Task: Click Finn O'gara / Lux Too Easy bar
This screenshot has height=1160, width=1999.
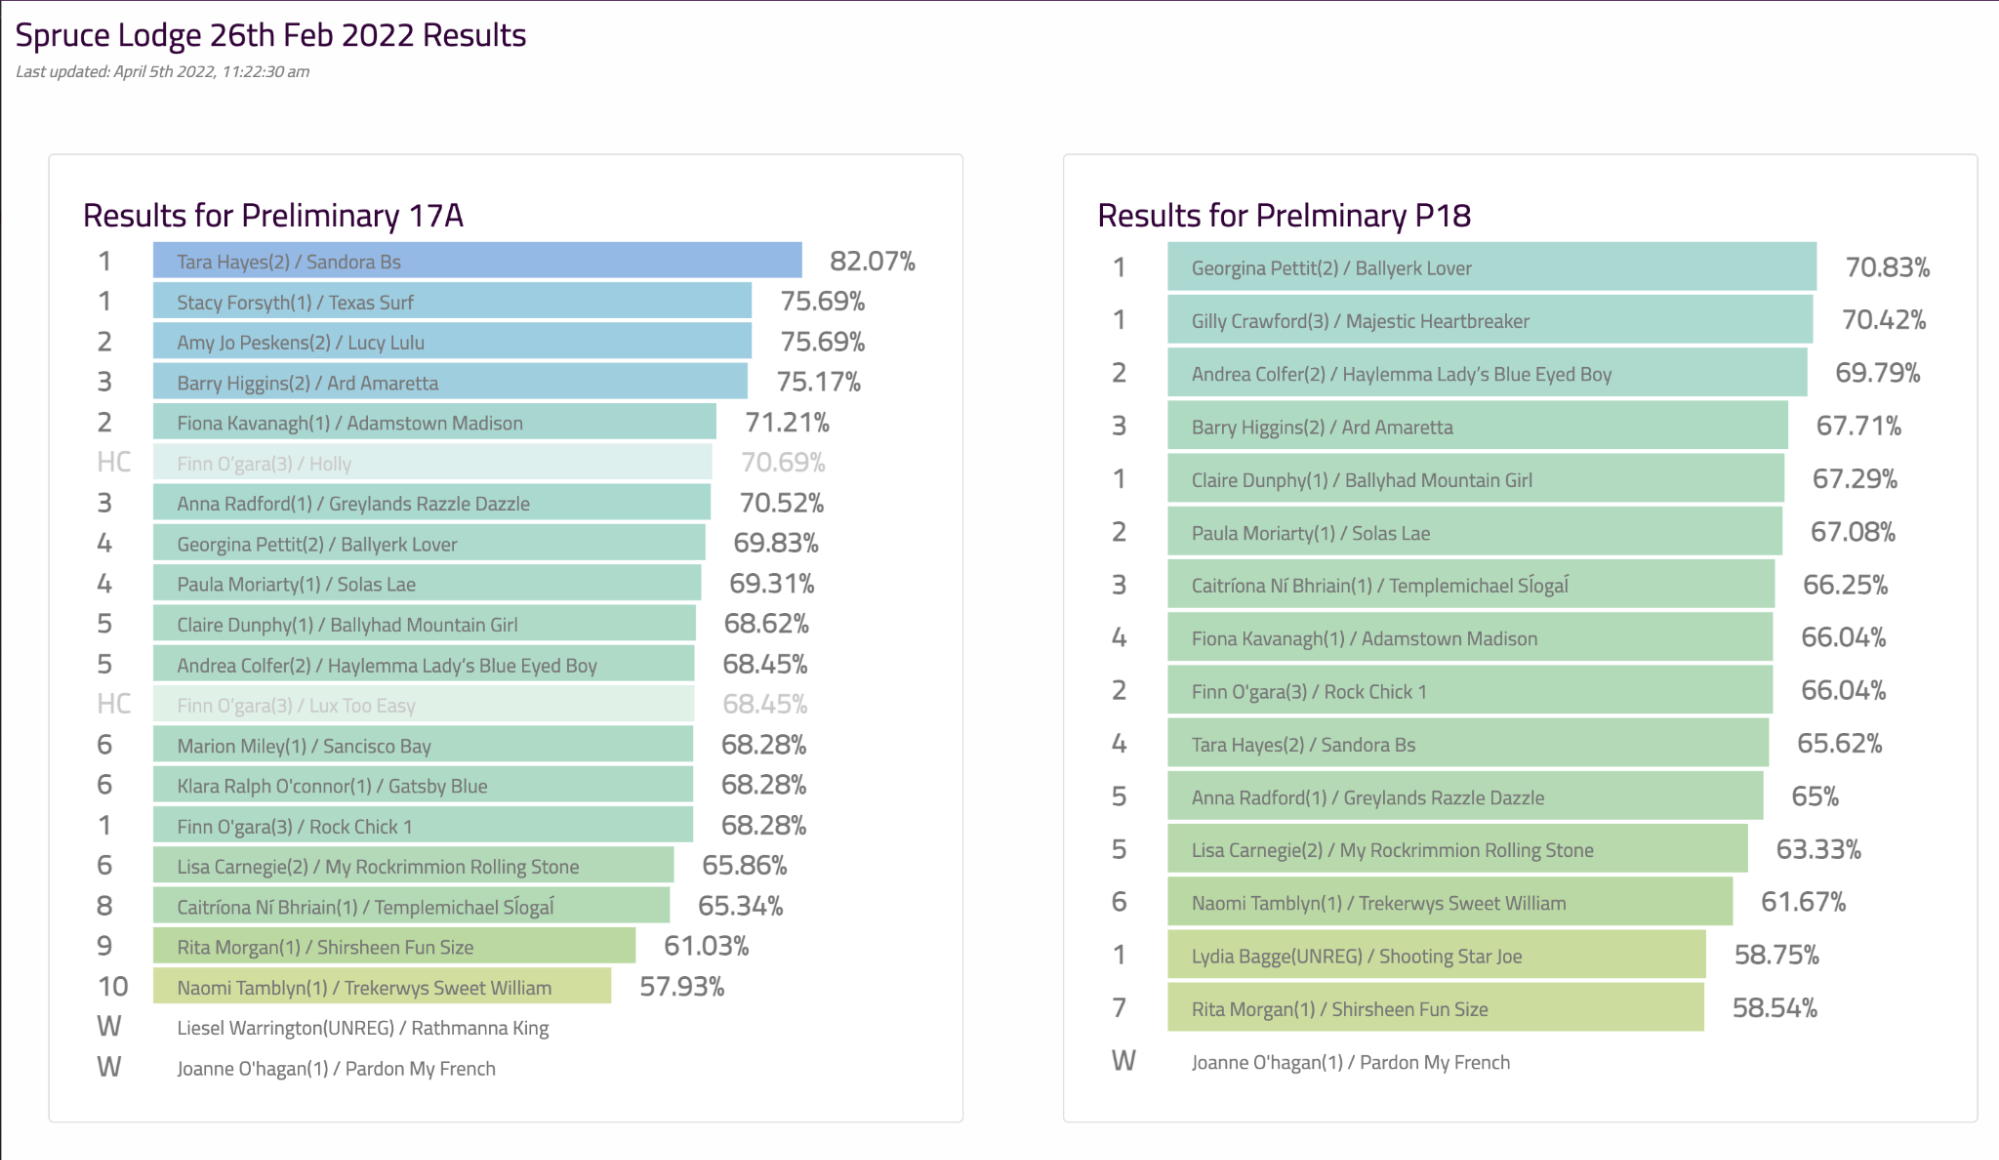Action: point(423,705)
